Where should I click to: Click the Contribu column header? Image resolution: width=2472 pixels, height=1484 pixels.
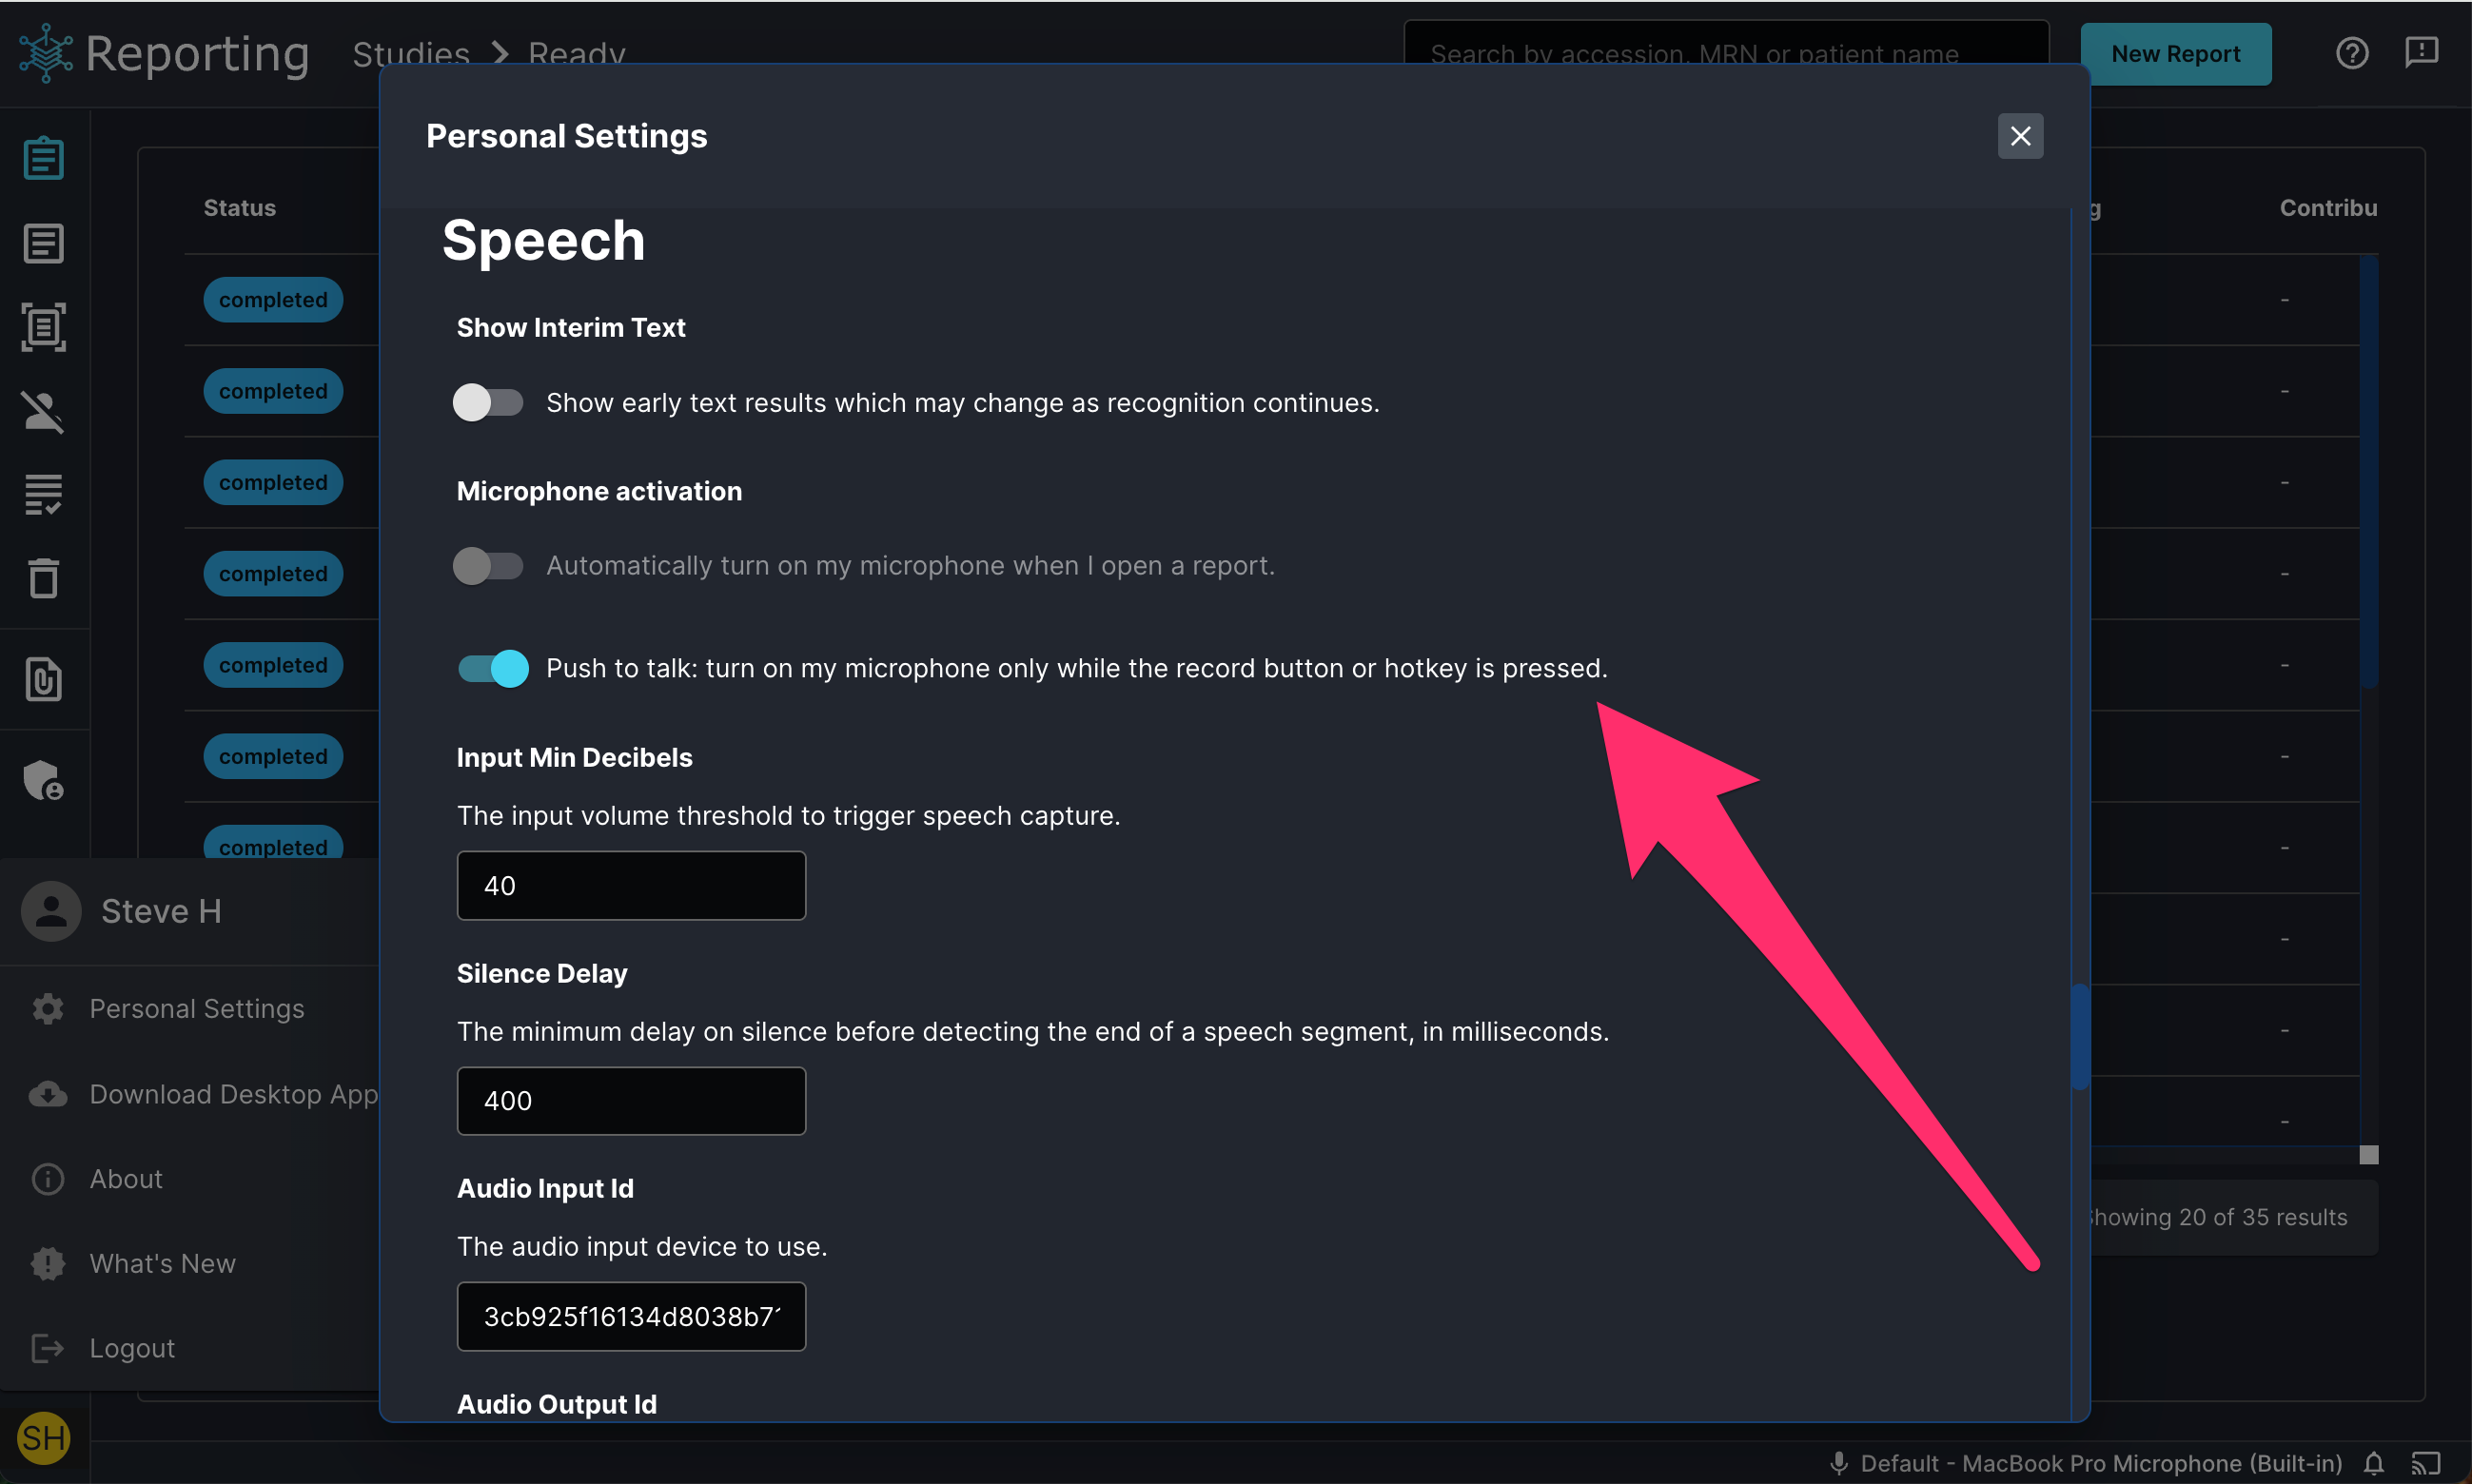(x=2328, y=208)
